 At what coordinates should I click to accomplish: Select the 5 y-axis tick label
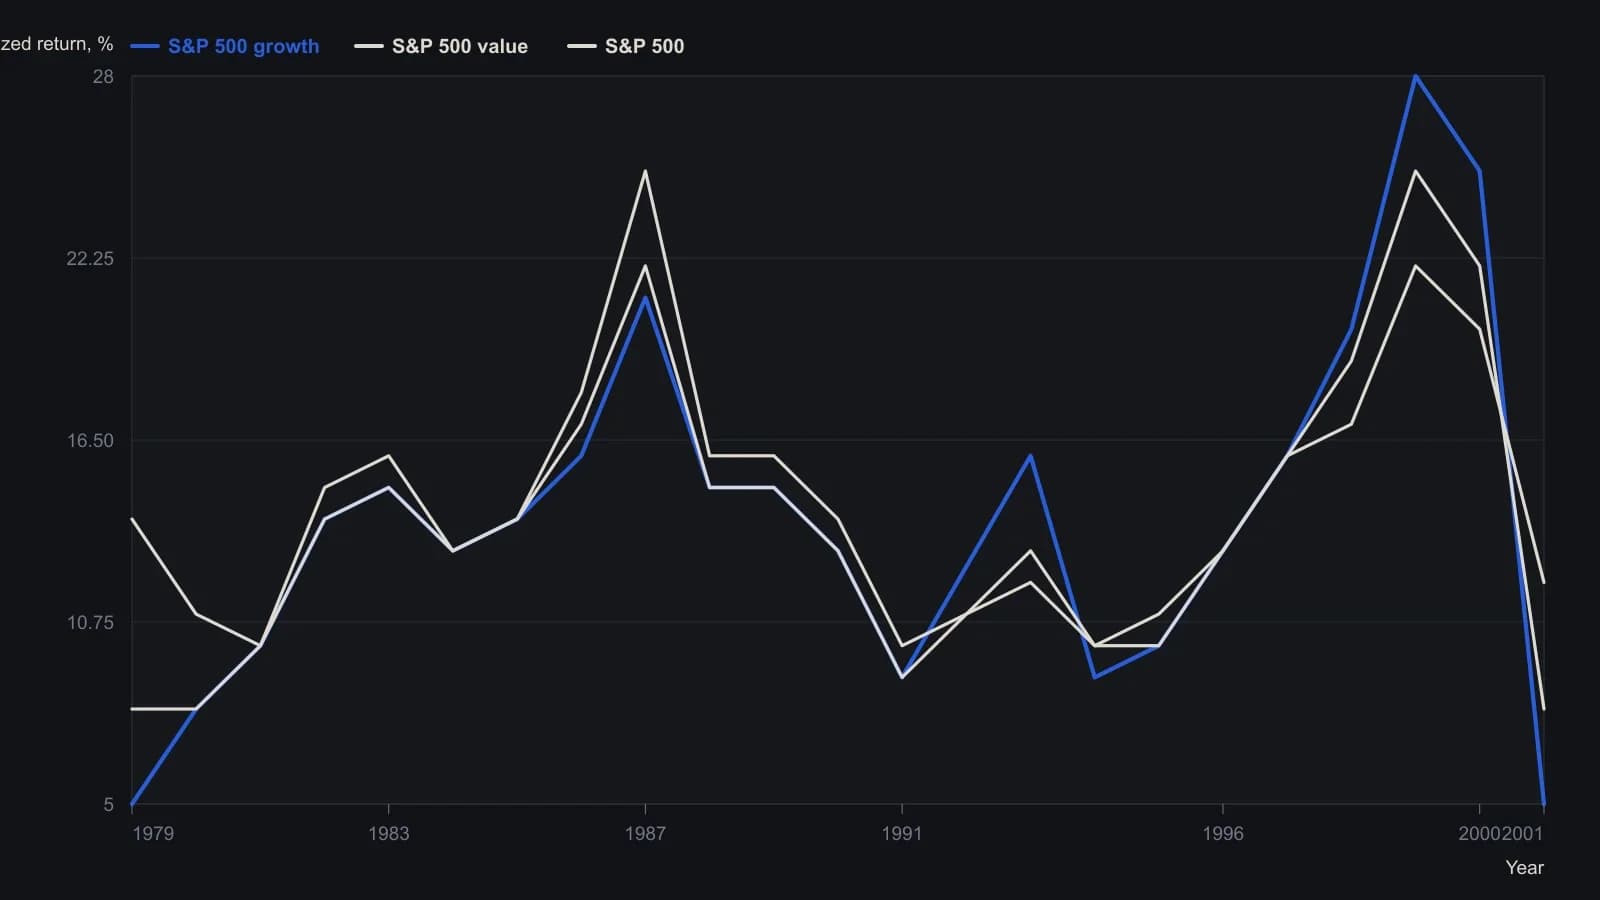coord(109,805)
